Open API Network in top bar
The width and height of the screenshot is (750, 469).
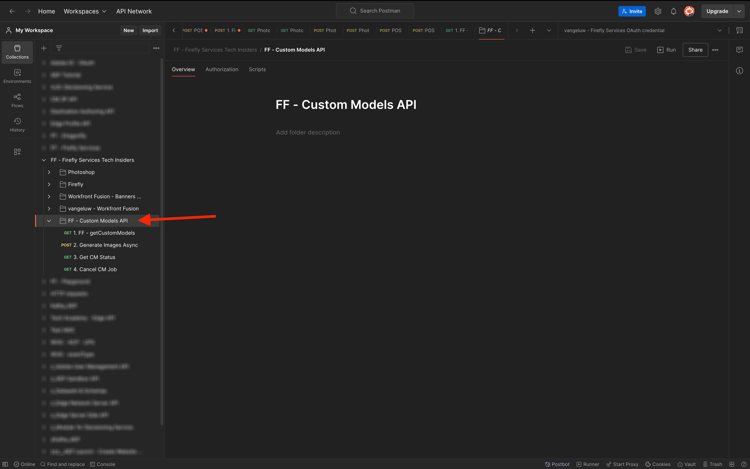pyautogui.click(x=134, y=11)
